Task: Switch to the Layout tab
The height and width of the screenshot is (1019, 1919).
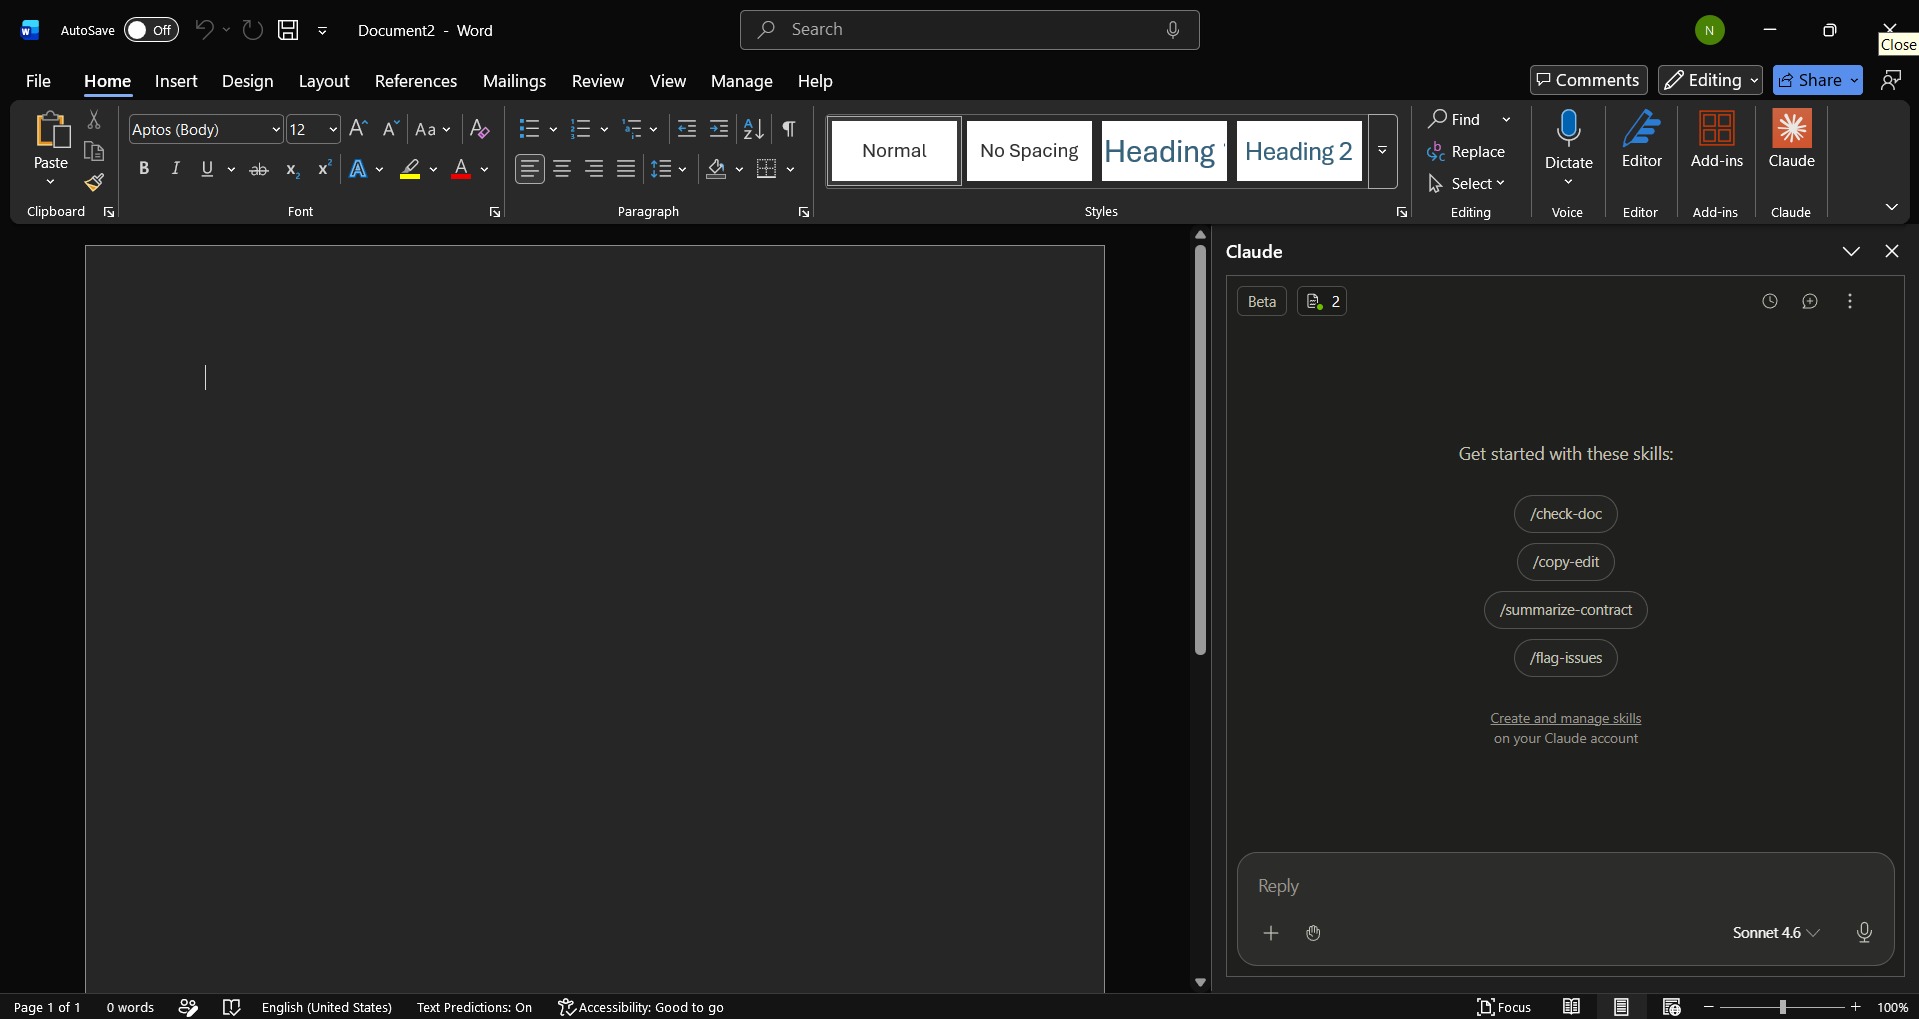Action: 324,81
